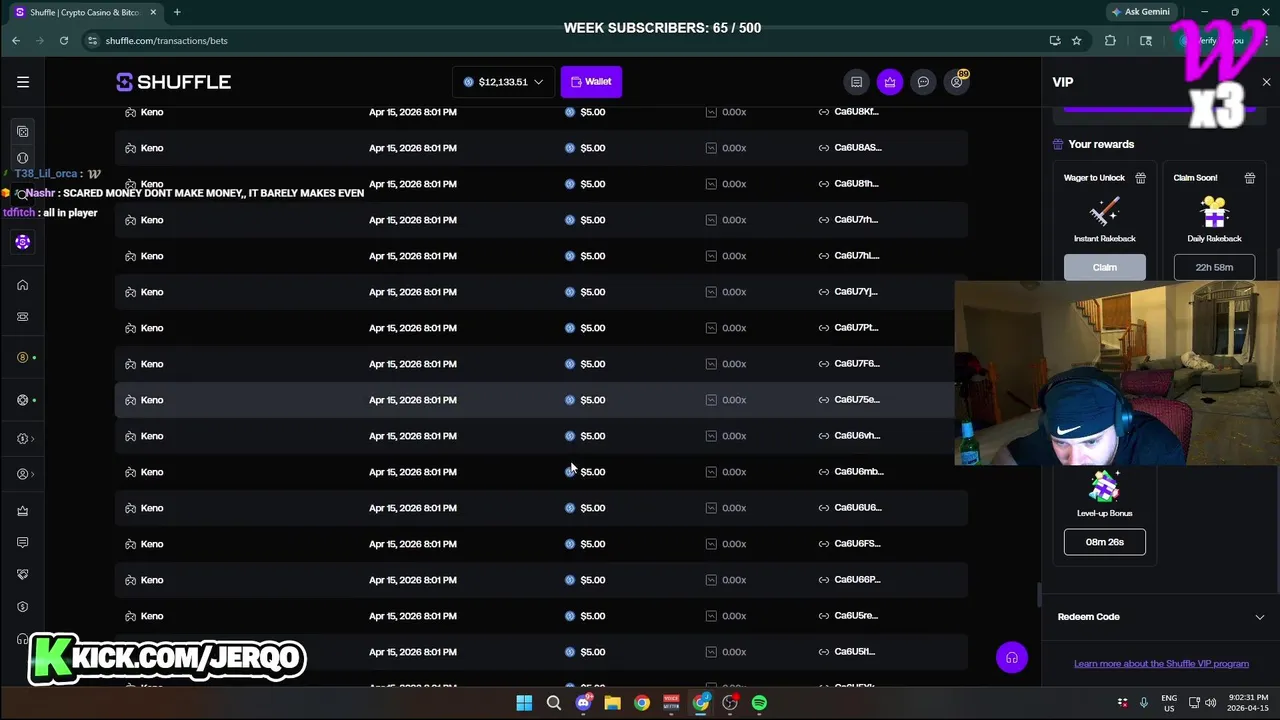
Task: Click the 22h 58m Daily Rakeback timer button
Action: [x=1214, y=268]
